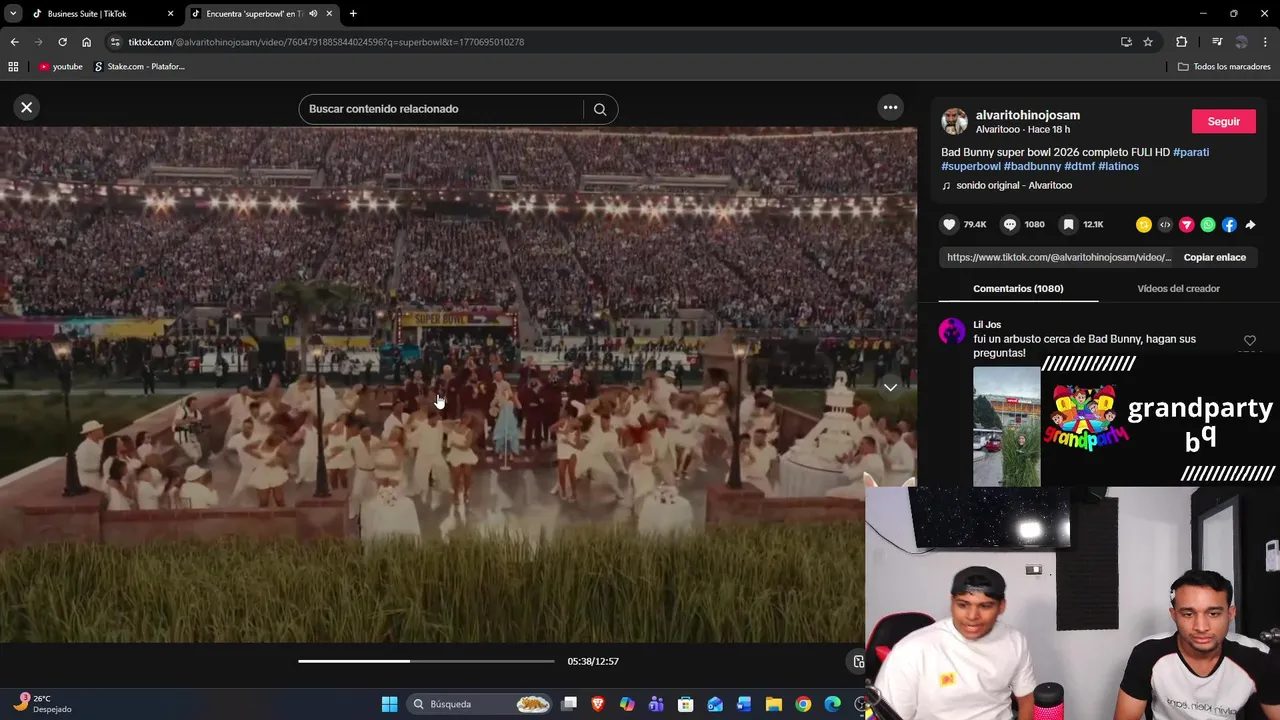The width and height of the screenshot is (1280, 720).
Task: Open #dtmf hashtag
Action: click(1079, 166)
